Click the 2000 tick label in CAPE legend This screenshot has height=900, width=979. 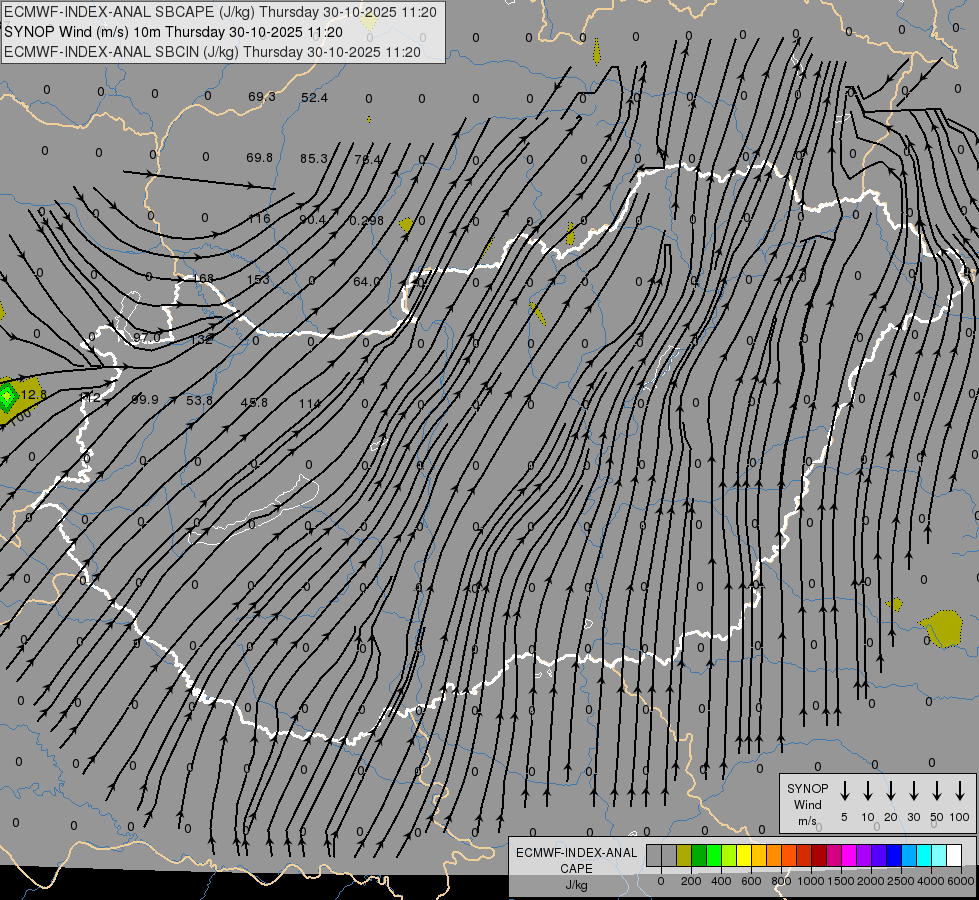tap(871, 881)
